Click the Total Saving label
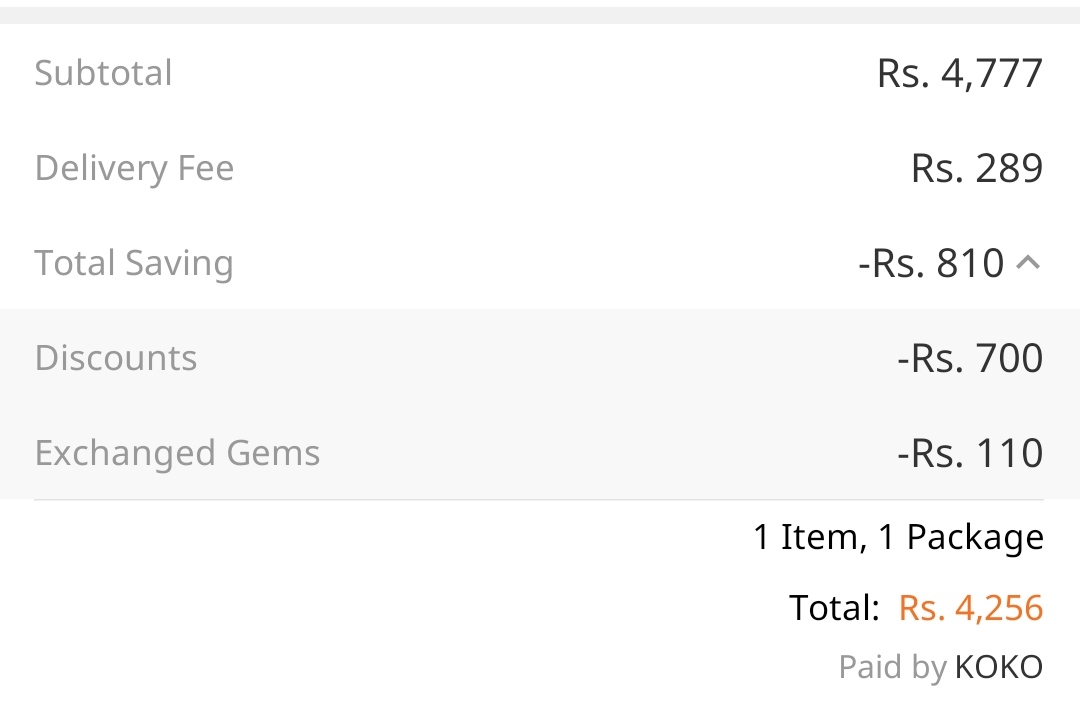The height and width of the screenshot is (716, 1080). [x=134, y=263]
